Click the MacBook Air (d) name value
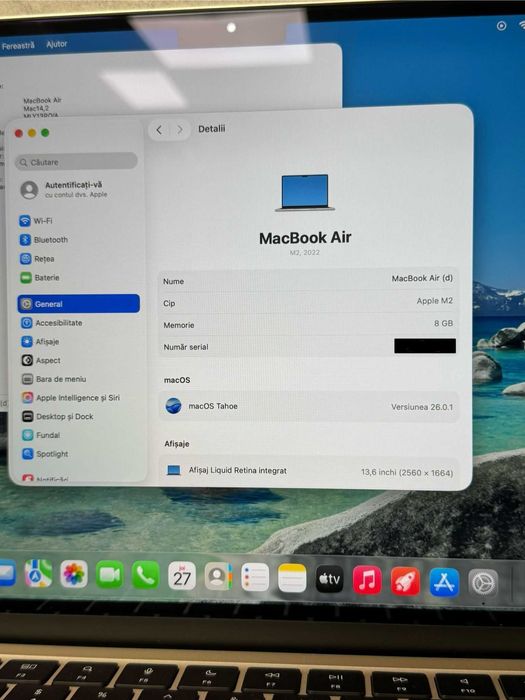525x700 pixels. coord(422,278)
